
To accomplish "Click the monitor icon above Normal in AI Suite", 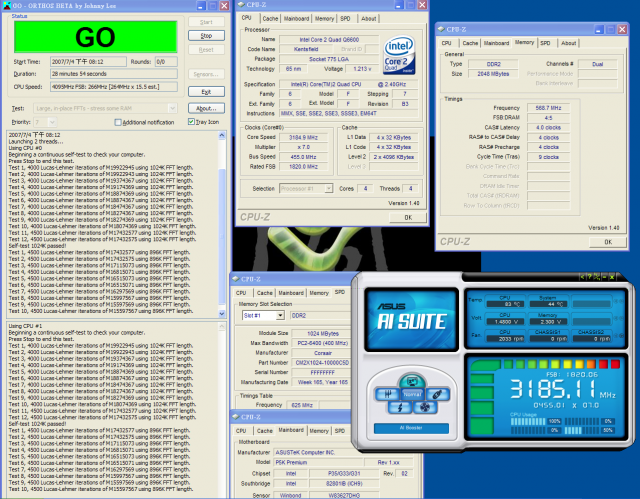I will click(x=412, y=382).
